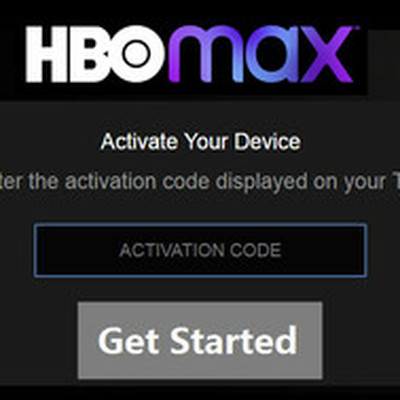This screenshot has height=400, width=400.
Task: Click the word displayed in the instruction line
Action: pyautogui.click(x=261, y=182)
